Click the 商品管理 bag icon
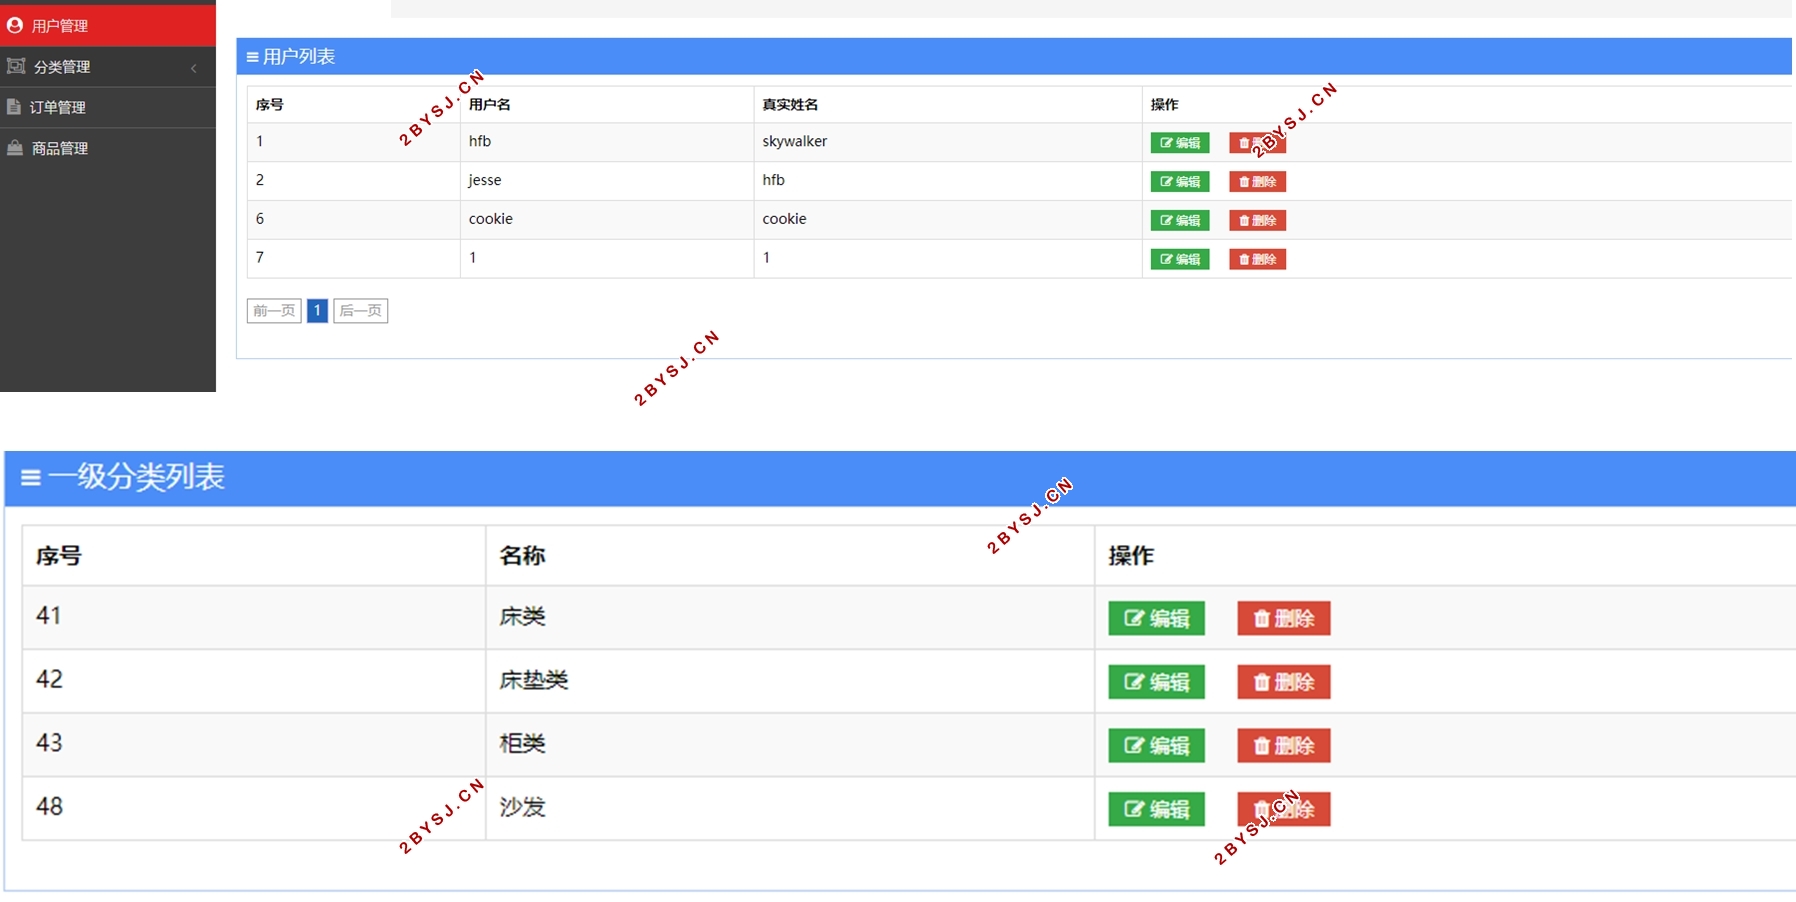1796x902 pixels. [15, 148]
